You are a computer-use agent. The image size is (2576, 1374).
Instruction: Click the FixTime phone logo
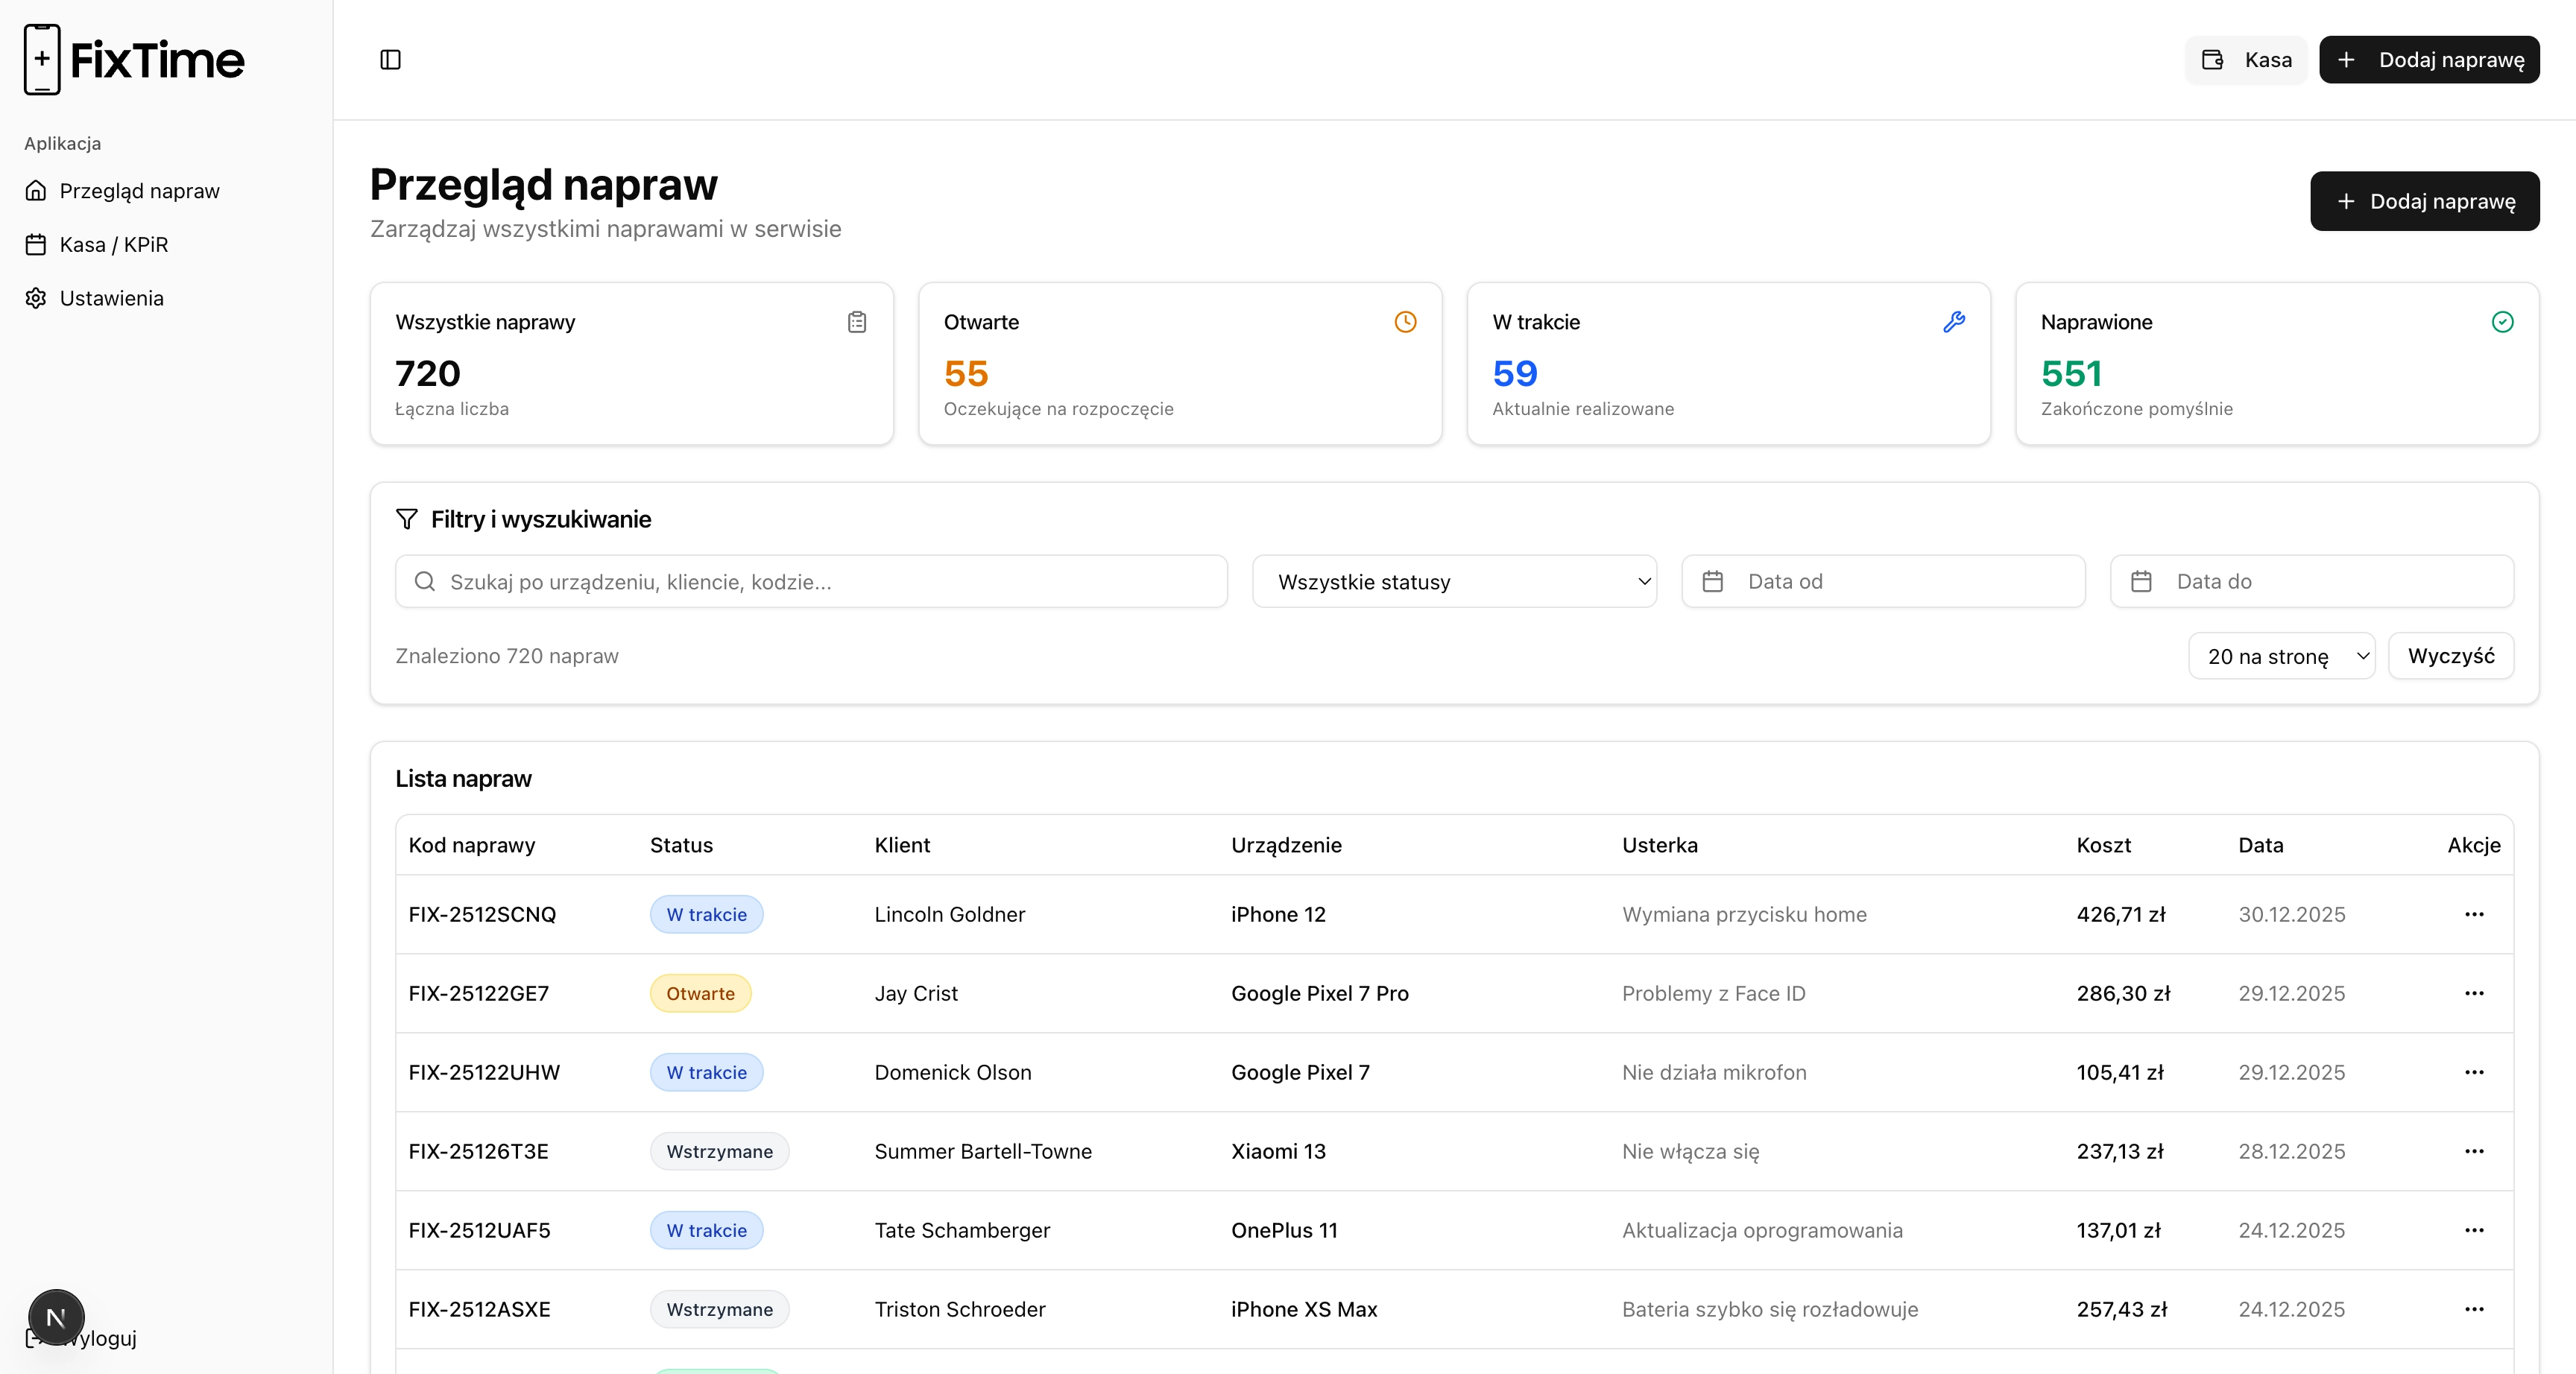(42, 60)
